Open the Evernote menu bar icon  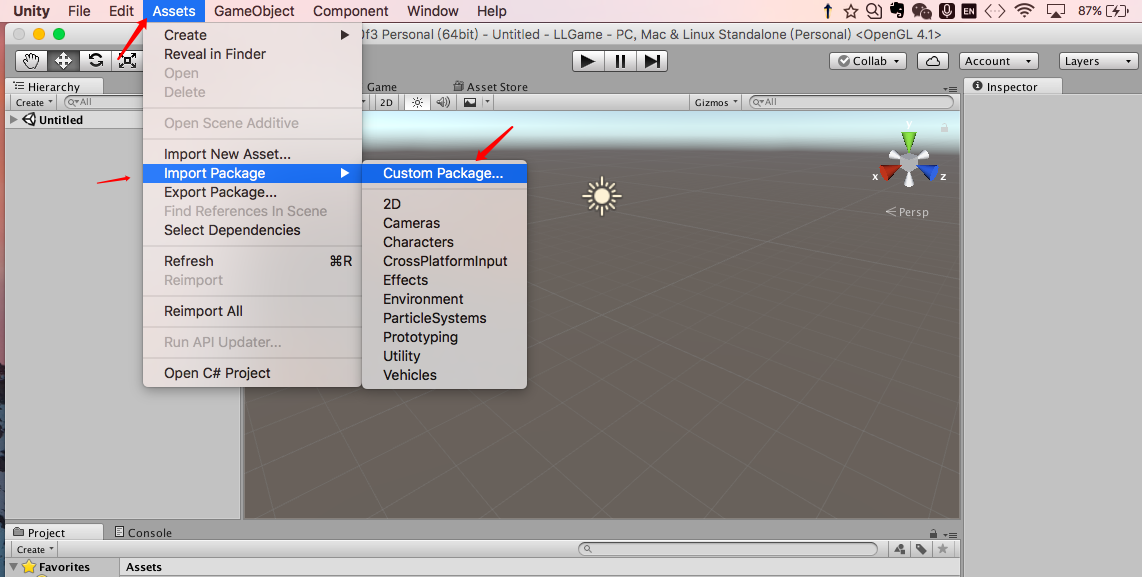pyautogui.click(x=897, y=11)
